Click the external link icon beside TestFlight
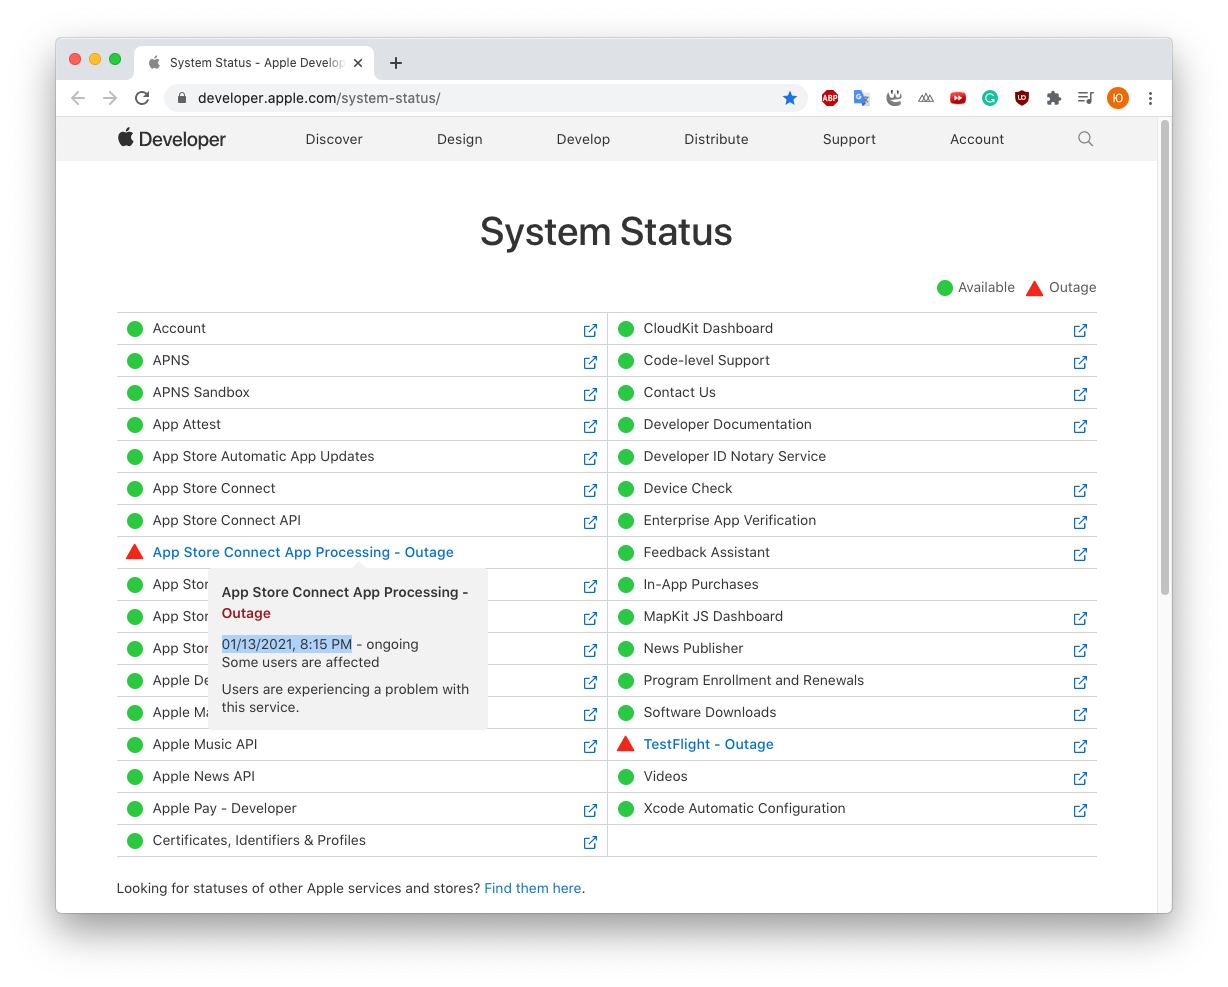Viewport: 1228px width, 987px height. (x=1080, y=746)
